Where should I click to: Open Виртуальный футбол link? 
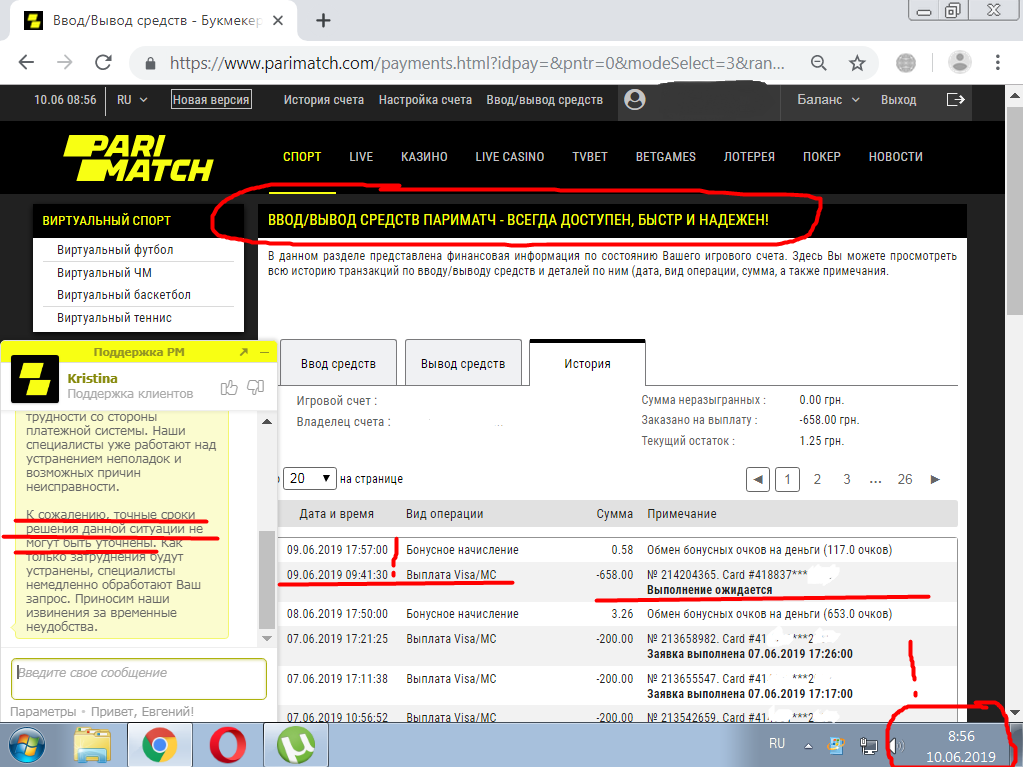pyautogui.click(x=115, y=250)
